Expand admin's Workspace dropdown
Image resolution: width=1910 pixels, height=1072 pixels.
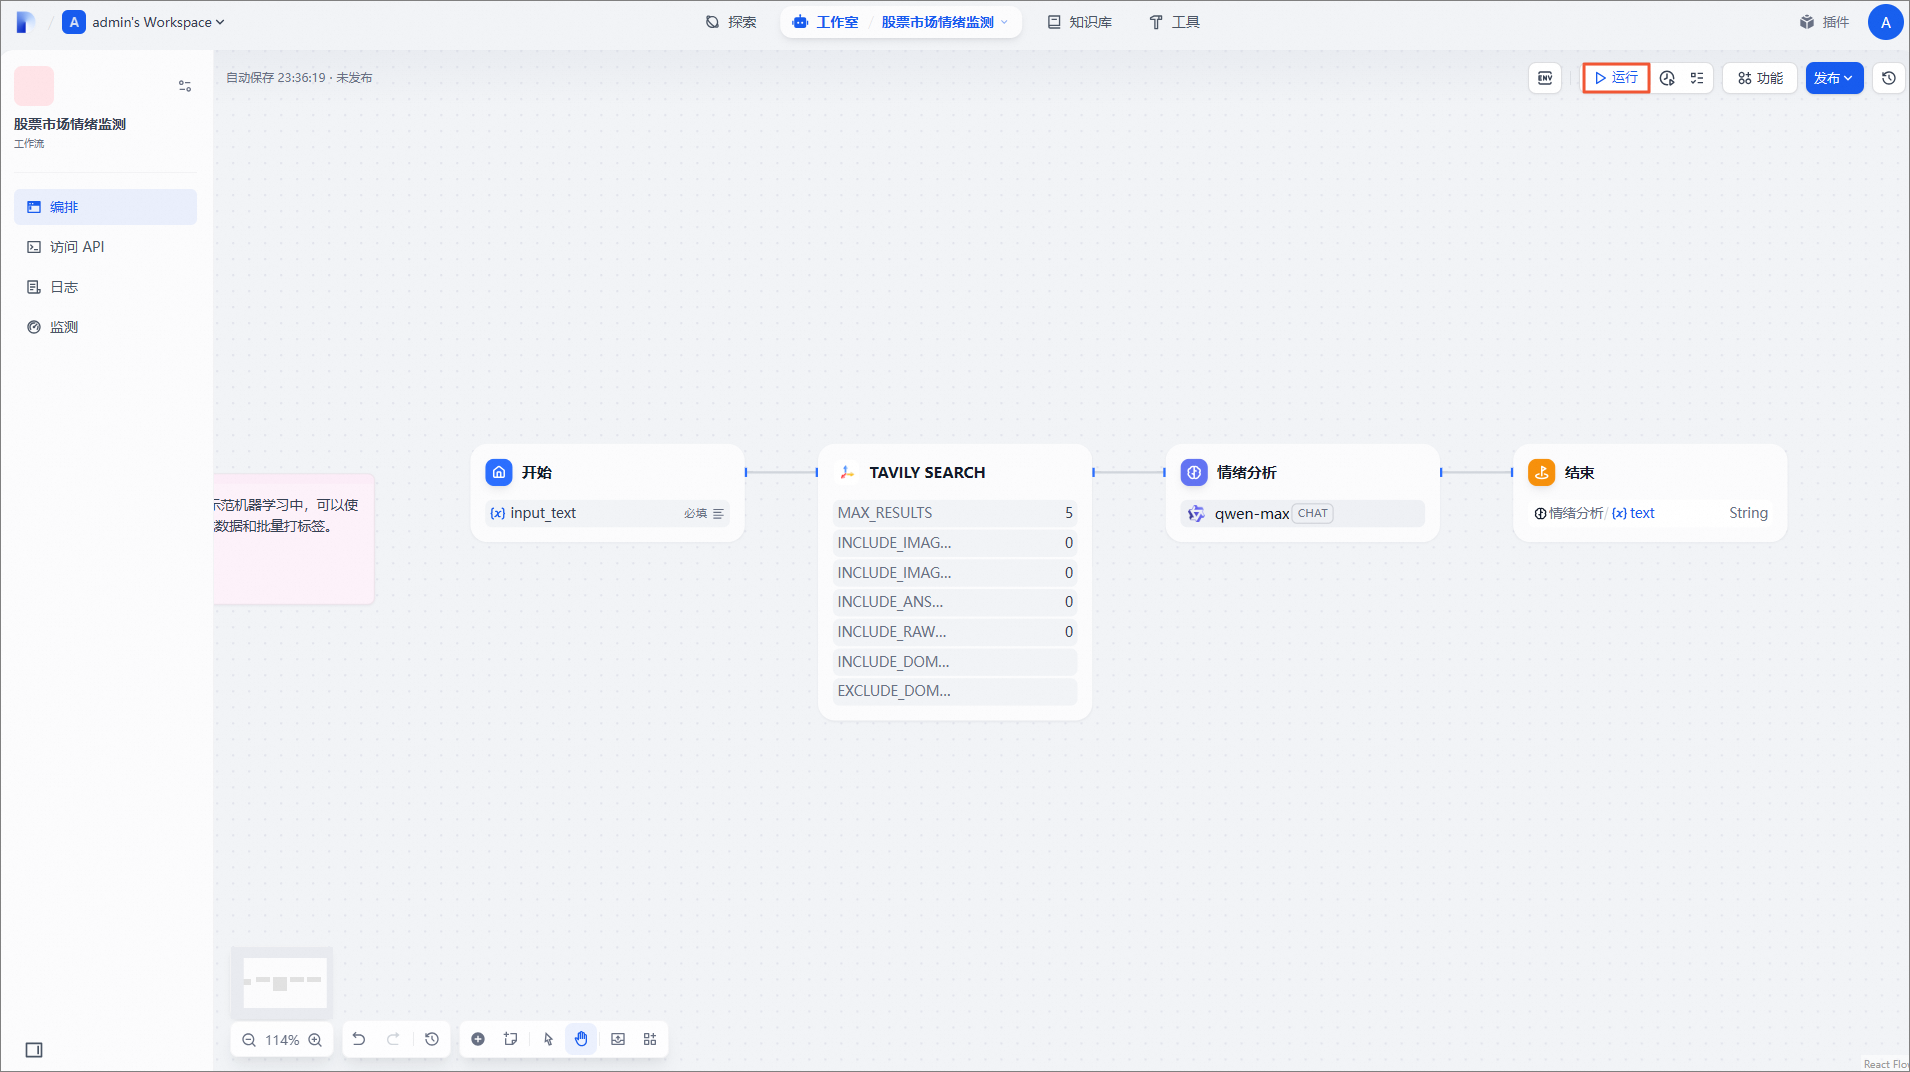158,22
